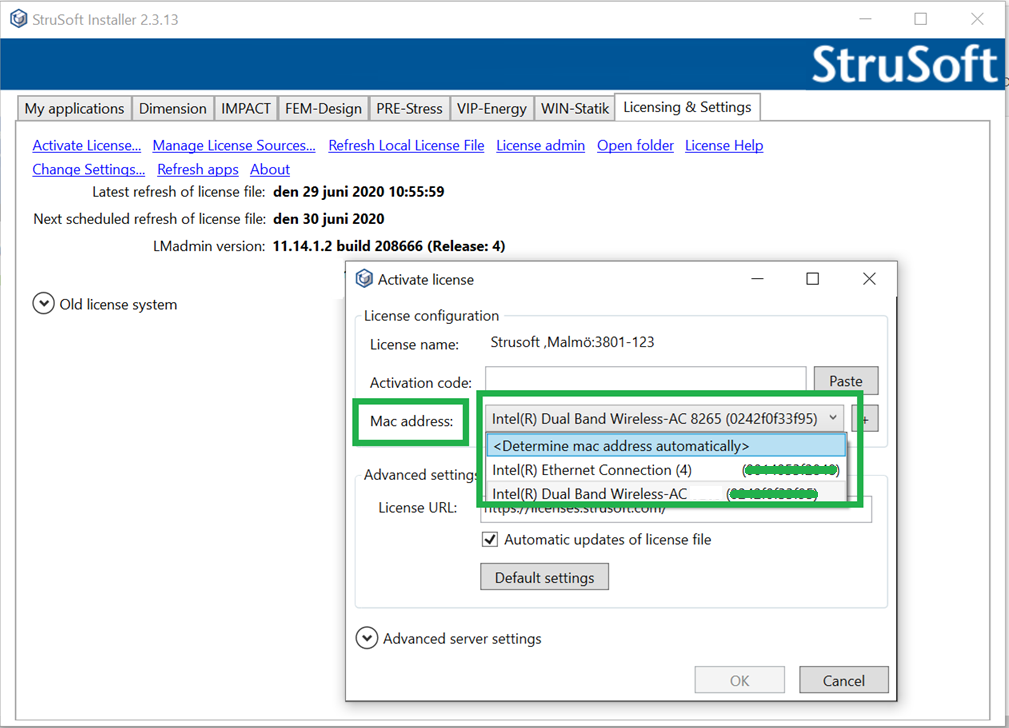Open Manage License Sources link
This screenshot has width=1009, height=728.
(x=234, y=145)
